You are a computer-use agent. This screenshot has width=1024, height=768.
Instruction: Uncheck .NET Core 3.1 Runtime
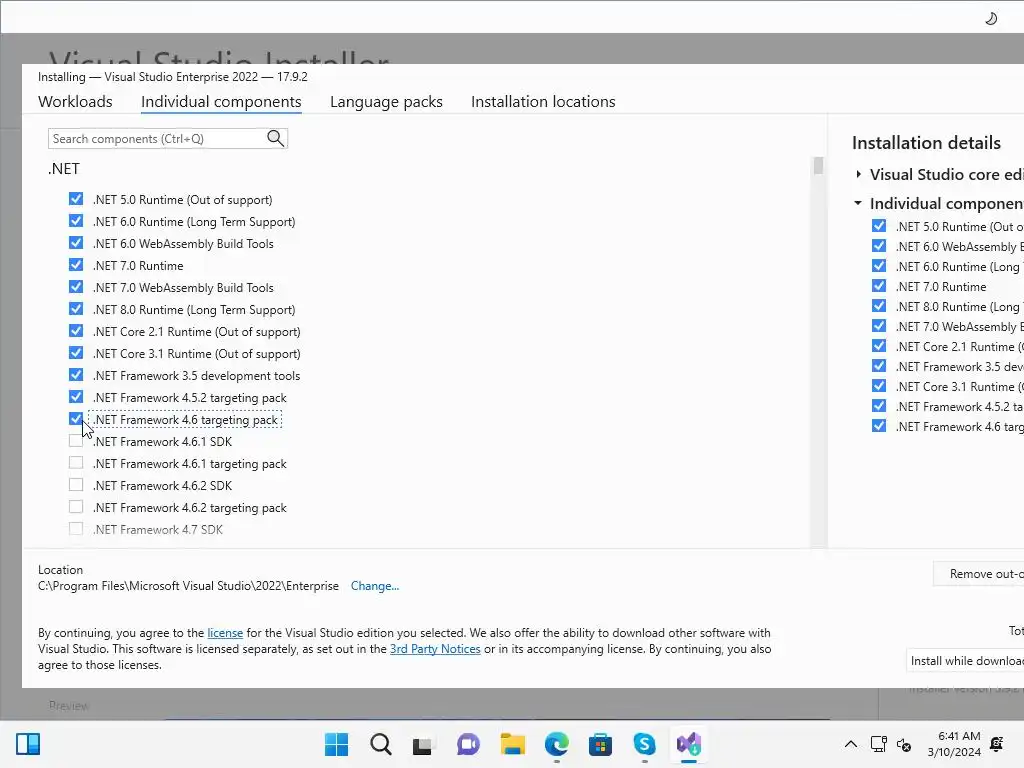tap(76, 353)
